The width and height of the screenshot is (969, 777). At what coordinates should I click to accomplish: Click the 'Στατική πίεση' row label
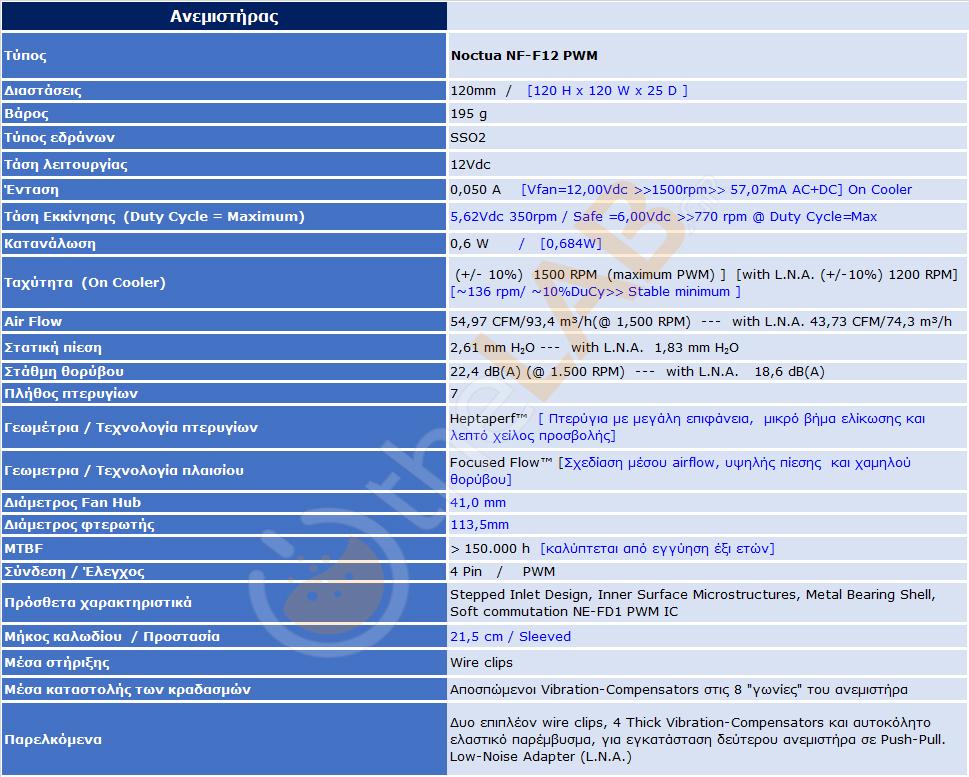pos(53,347)
